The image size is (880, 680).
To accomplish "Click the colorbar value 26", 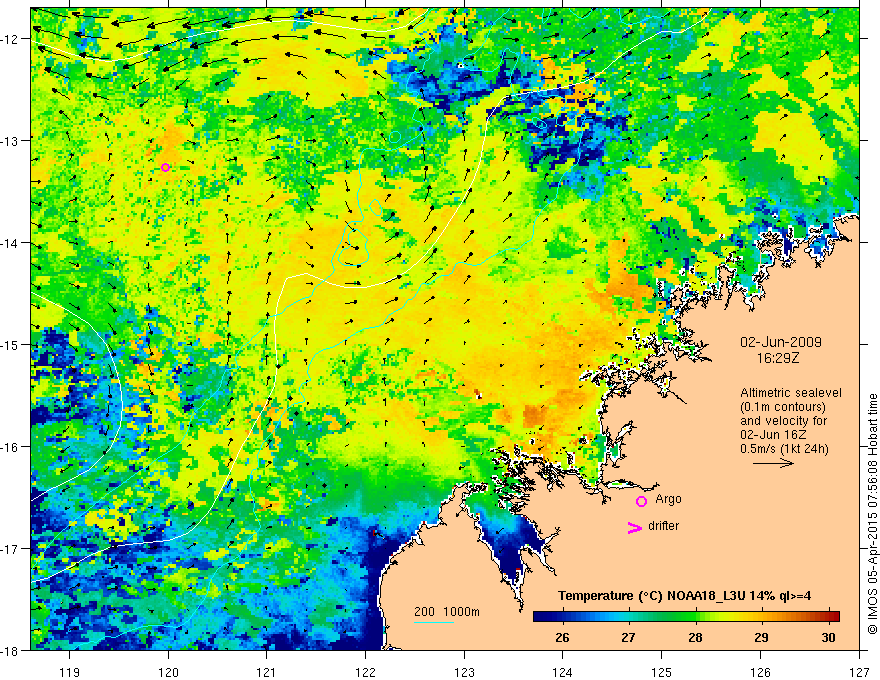I will pyautogui.click(x=562, y=637).
